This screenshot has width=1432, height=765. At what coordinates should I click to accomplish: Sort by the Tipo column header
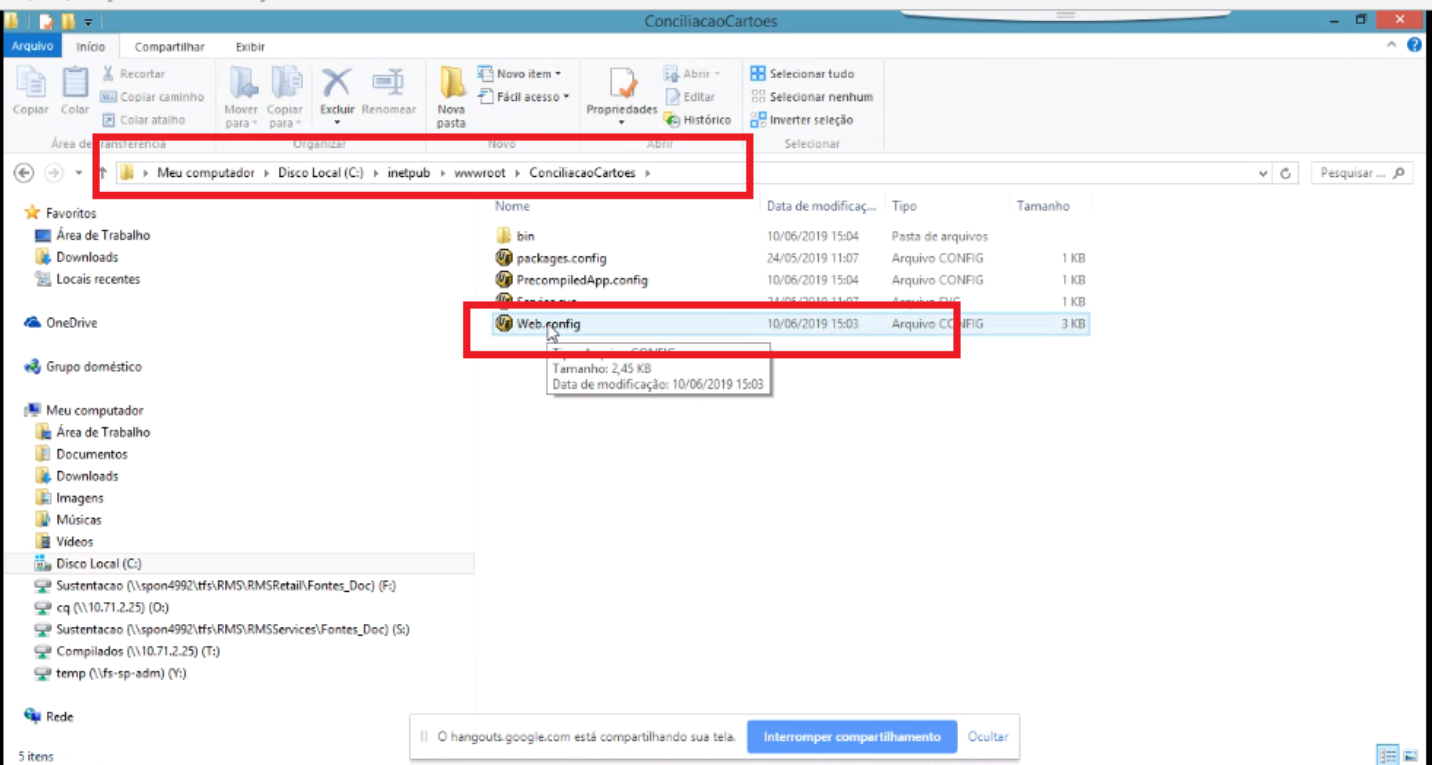(x=904, y=206)
